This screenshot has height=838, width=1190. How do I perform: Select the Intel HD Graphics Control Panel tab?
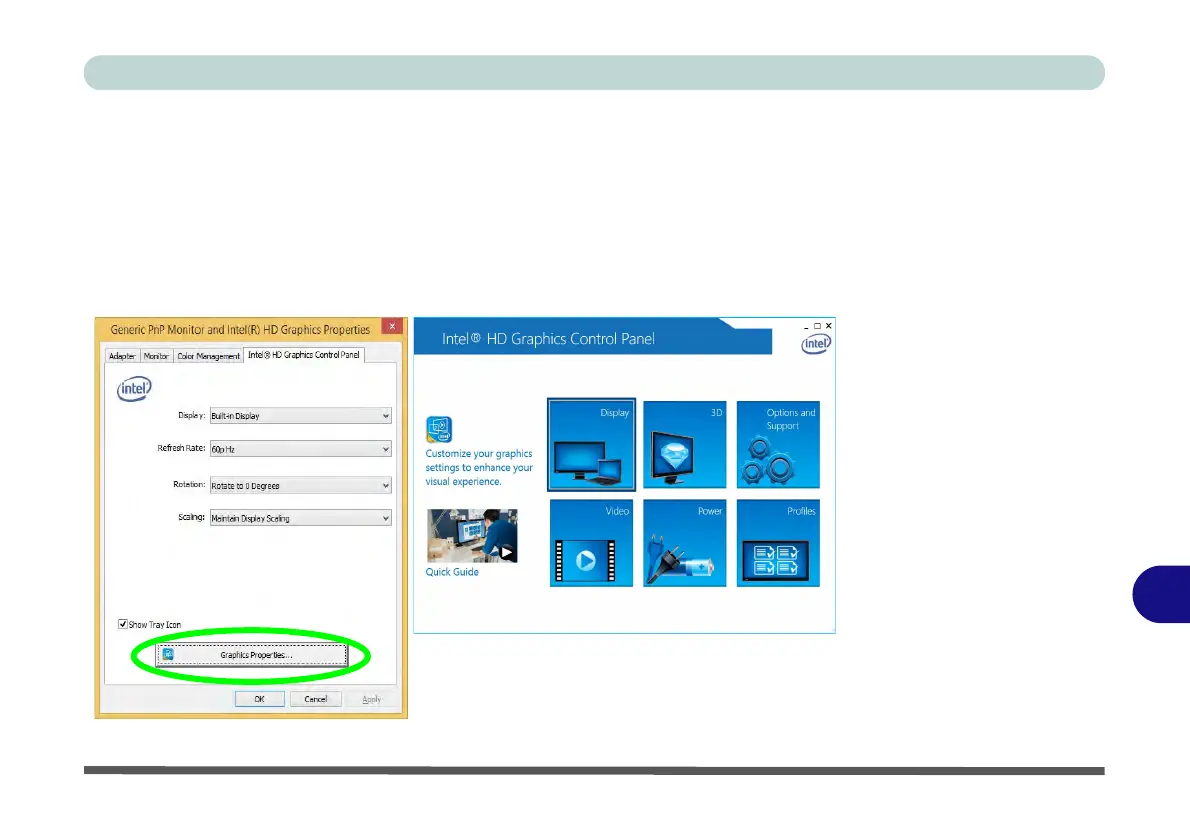point(304,354)
